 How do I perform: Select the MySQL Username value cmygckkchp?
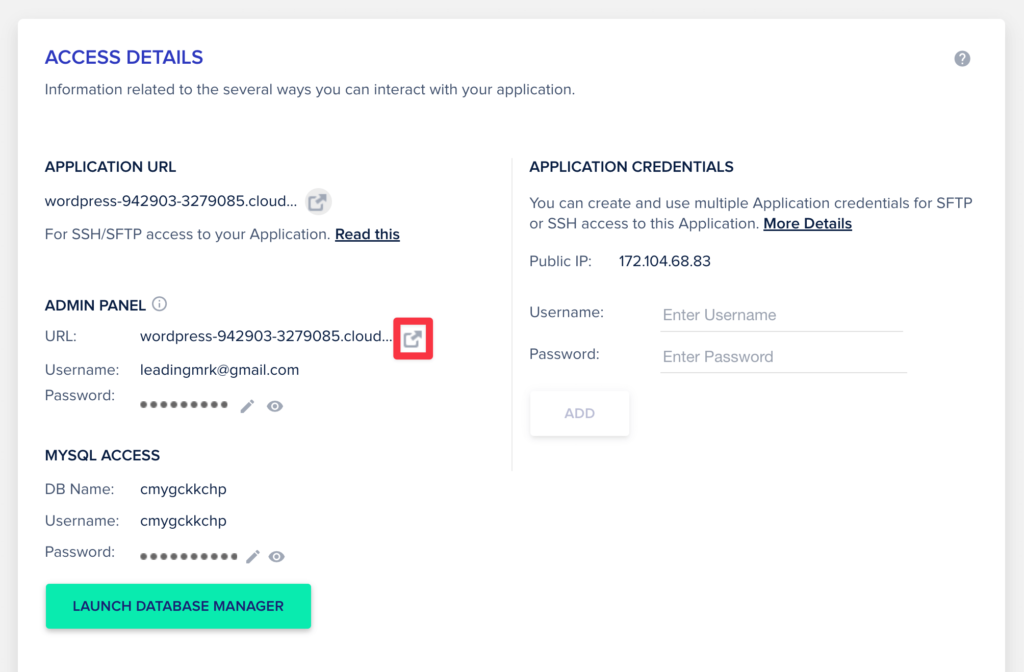pyautogui.click(x=184, y=520)
